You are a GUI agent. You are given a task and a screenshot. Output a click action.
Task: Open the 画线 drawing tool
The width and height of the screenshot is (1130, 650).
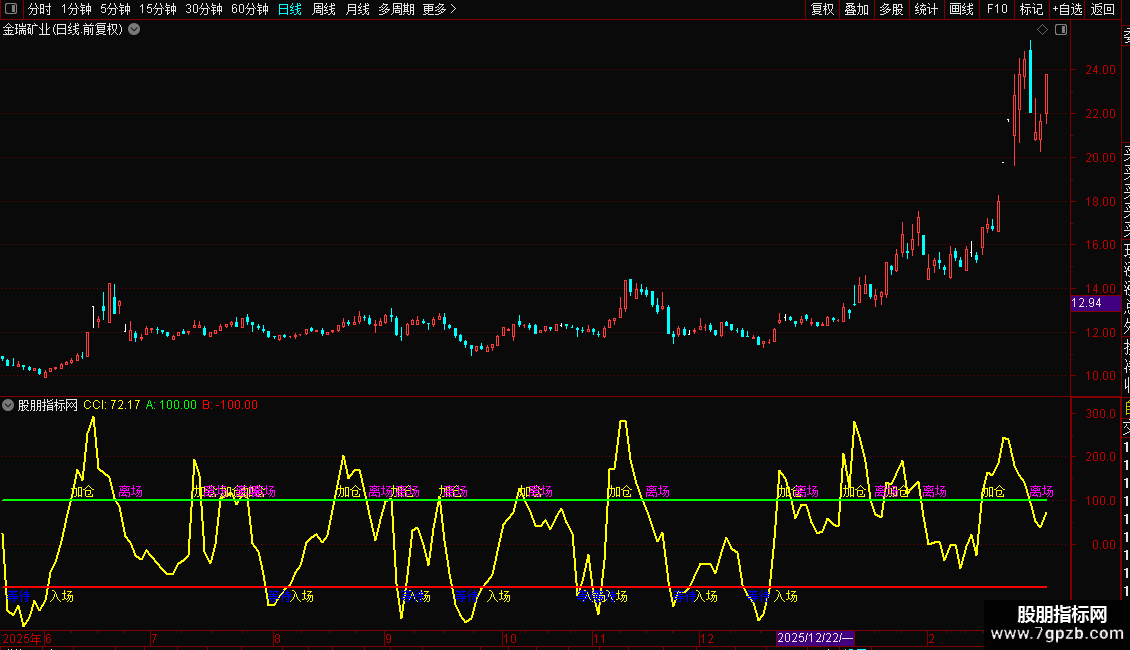pos(961,9)
